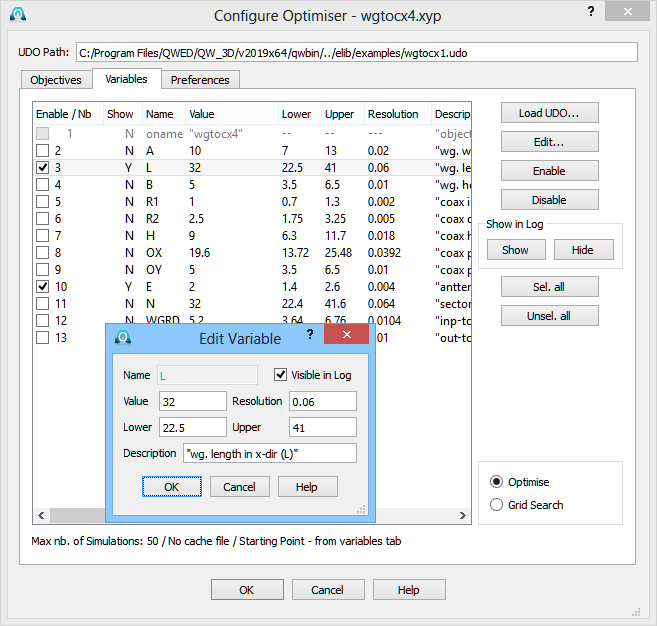Uncheck the checkbox for variable 10 (E)
Viewport: 657px width, 626px height.
point(42,287)
